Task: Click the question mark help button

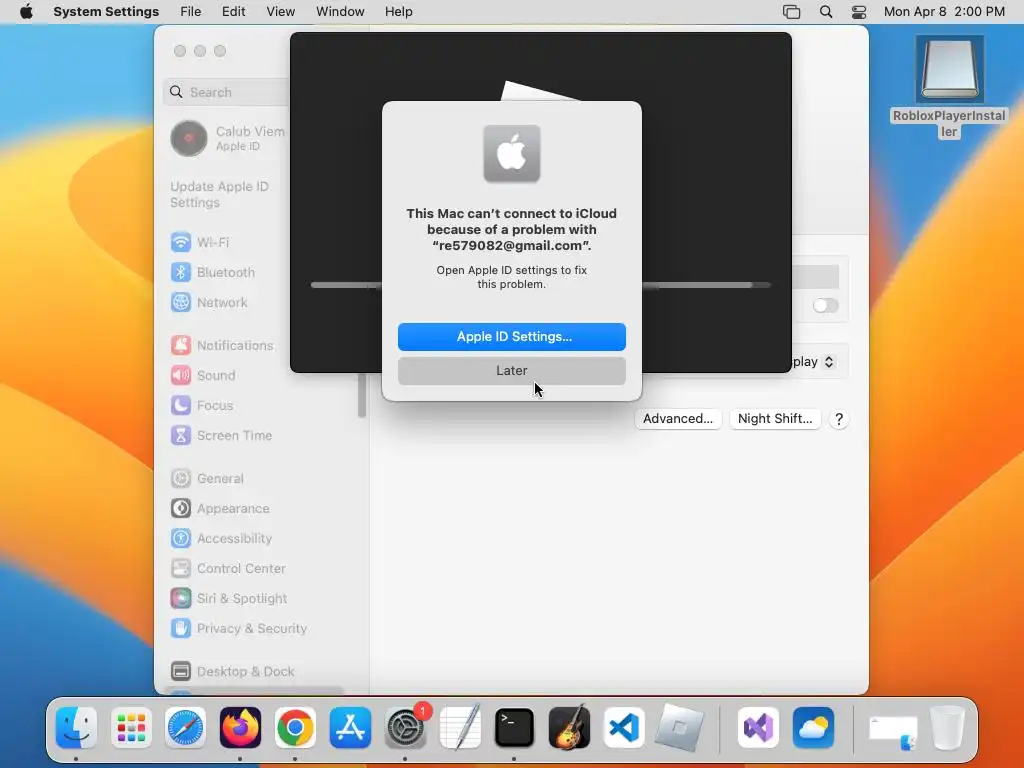Action: pyautogui.click(x=839, y=419)
